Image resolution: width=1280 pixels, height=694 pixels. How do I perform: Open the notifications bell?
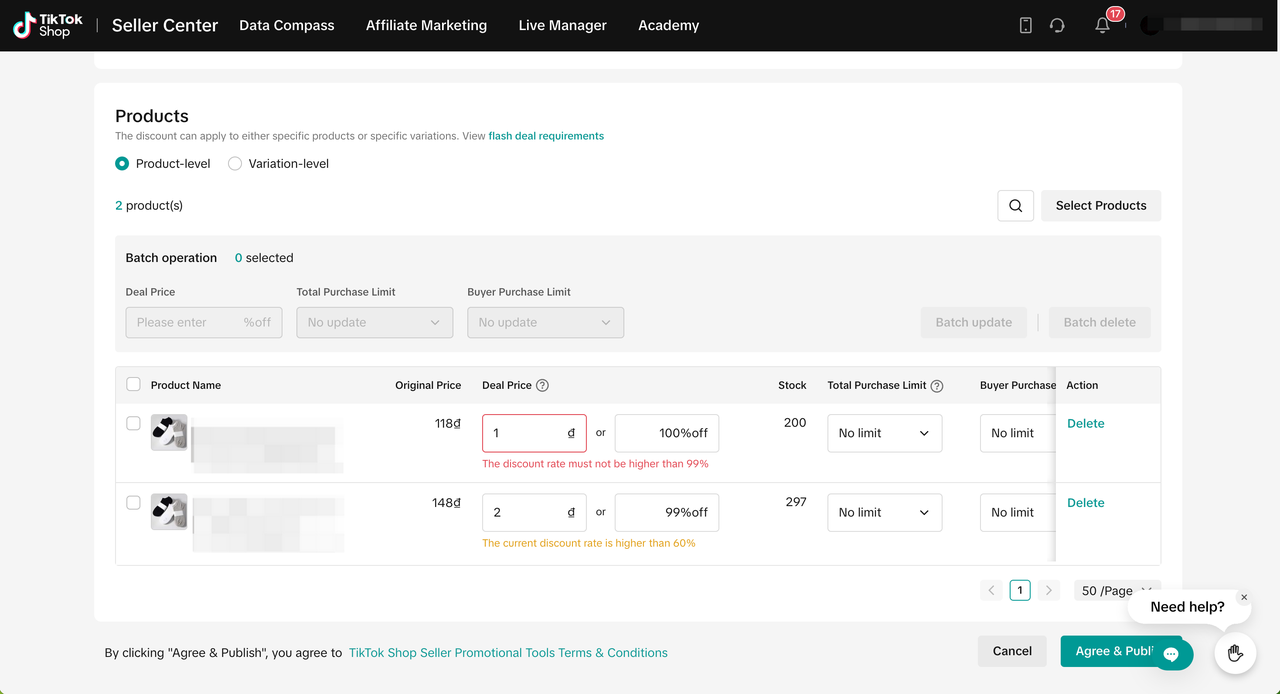tap(1102, 25)
